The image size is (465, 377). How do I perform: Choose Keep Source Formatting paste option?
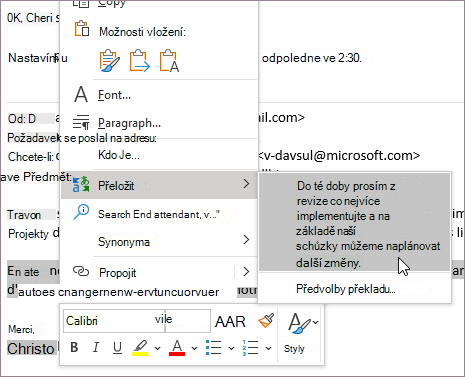[x=109, y=61]
